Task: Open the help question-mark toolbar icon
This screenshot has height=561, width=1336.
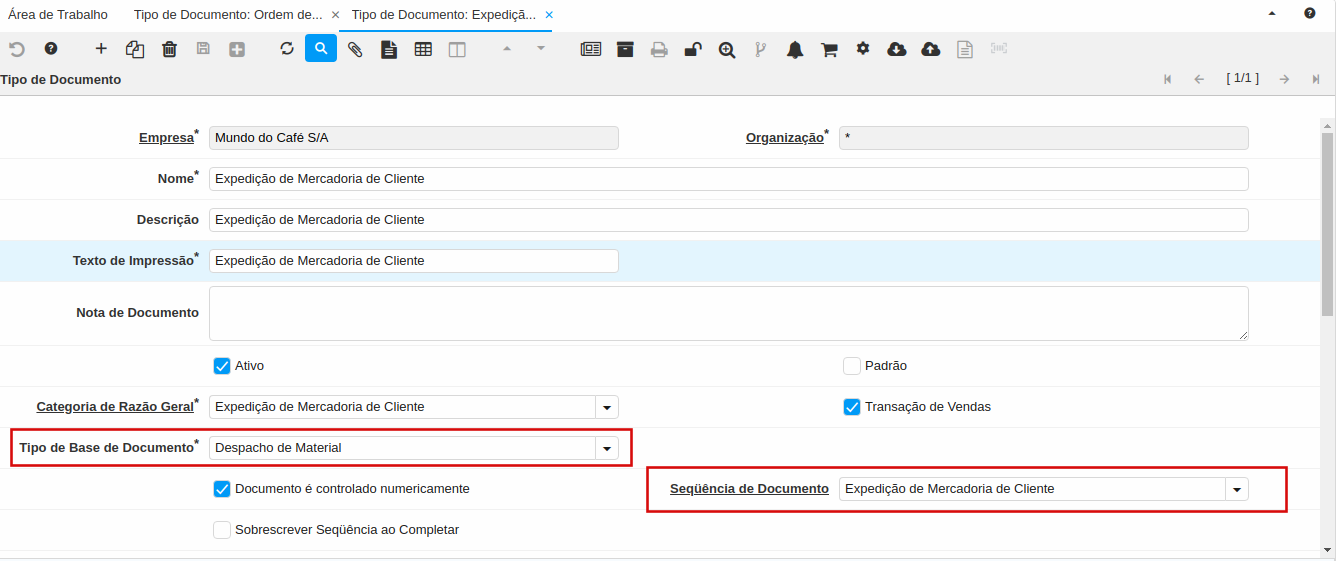Action: click(x=51, y=49)
